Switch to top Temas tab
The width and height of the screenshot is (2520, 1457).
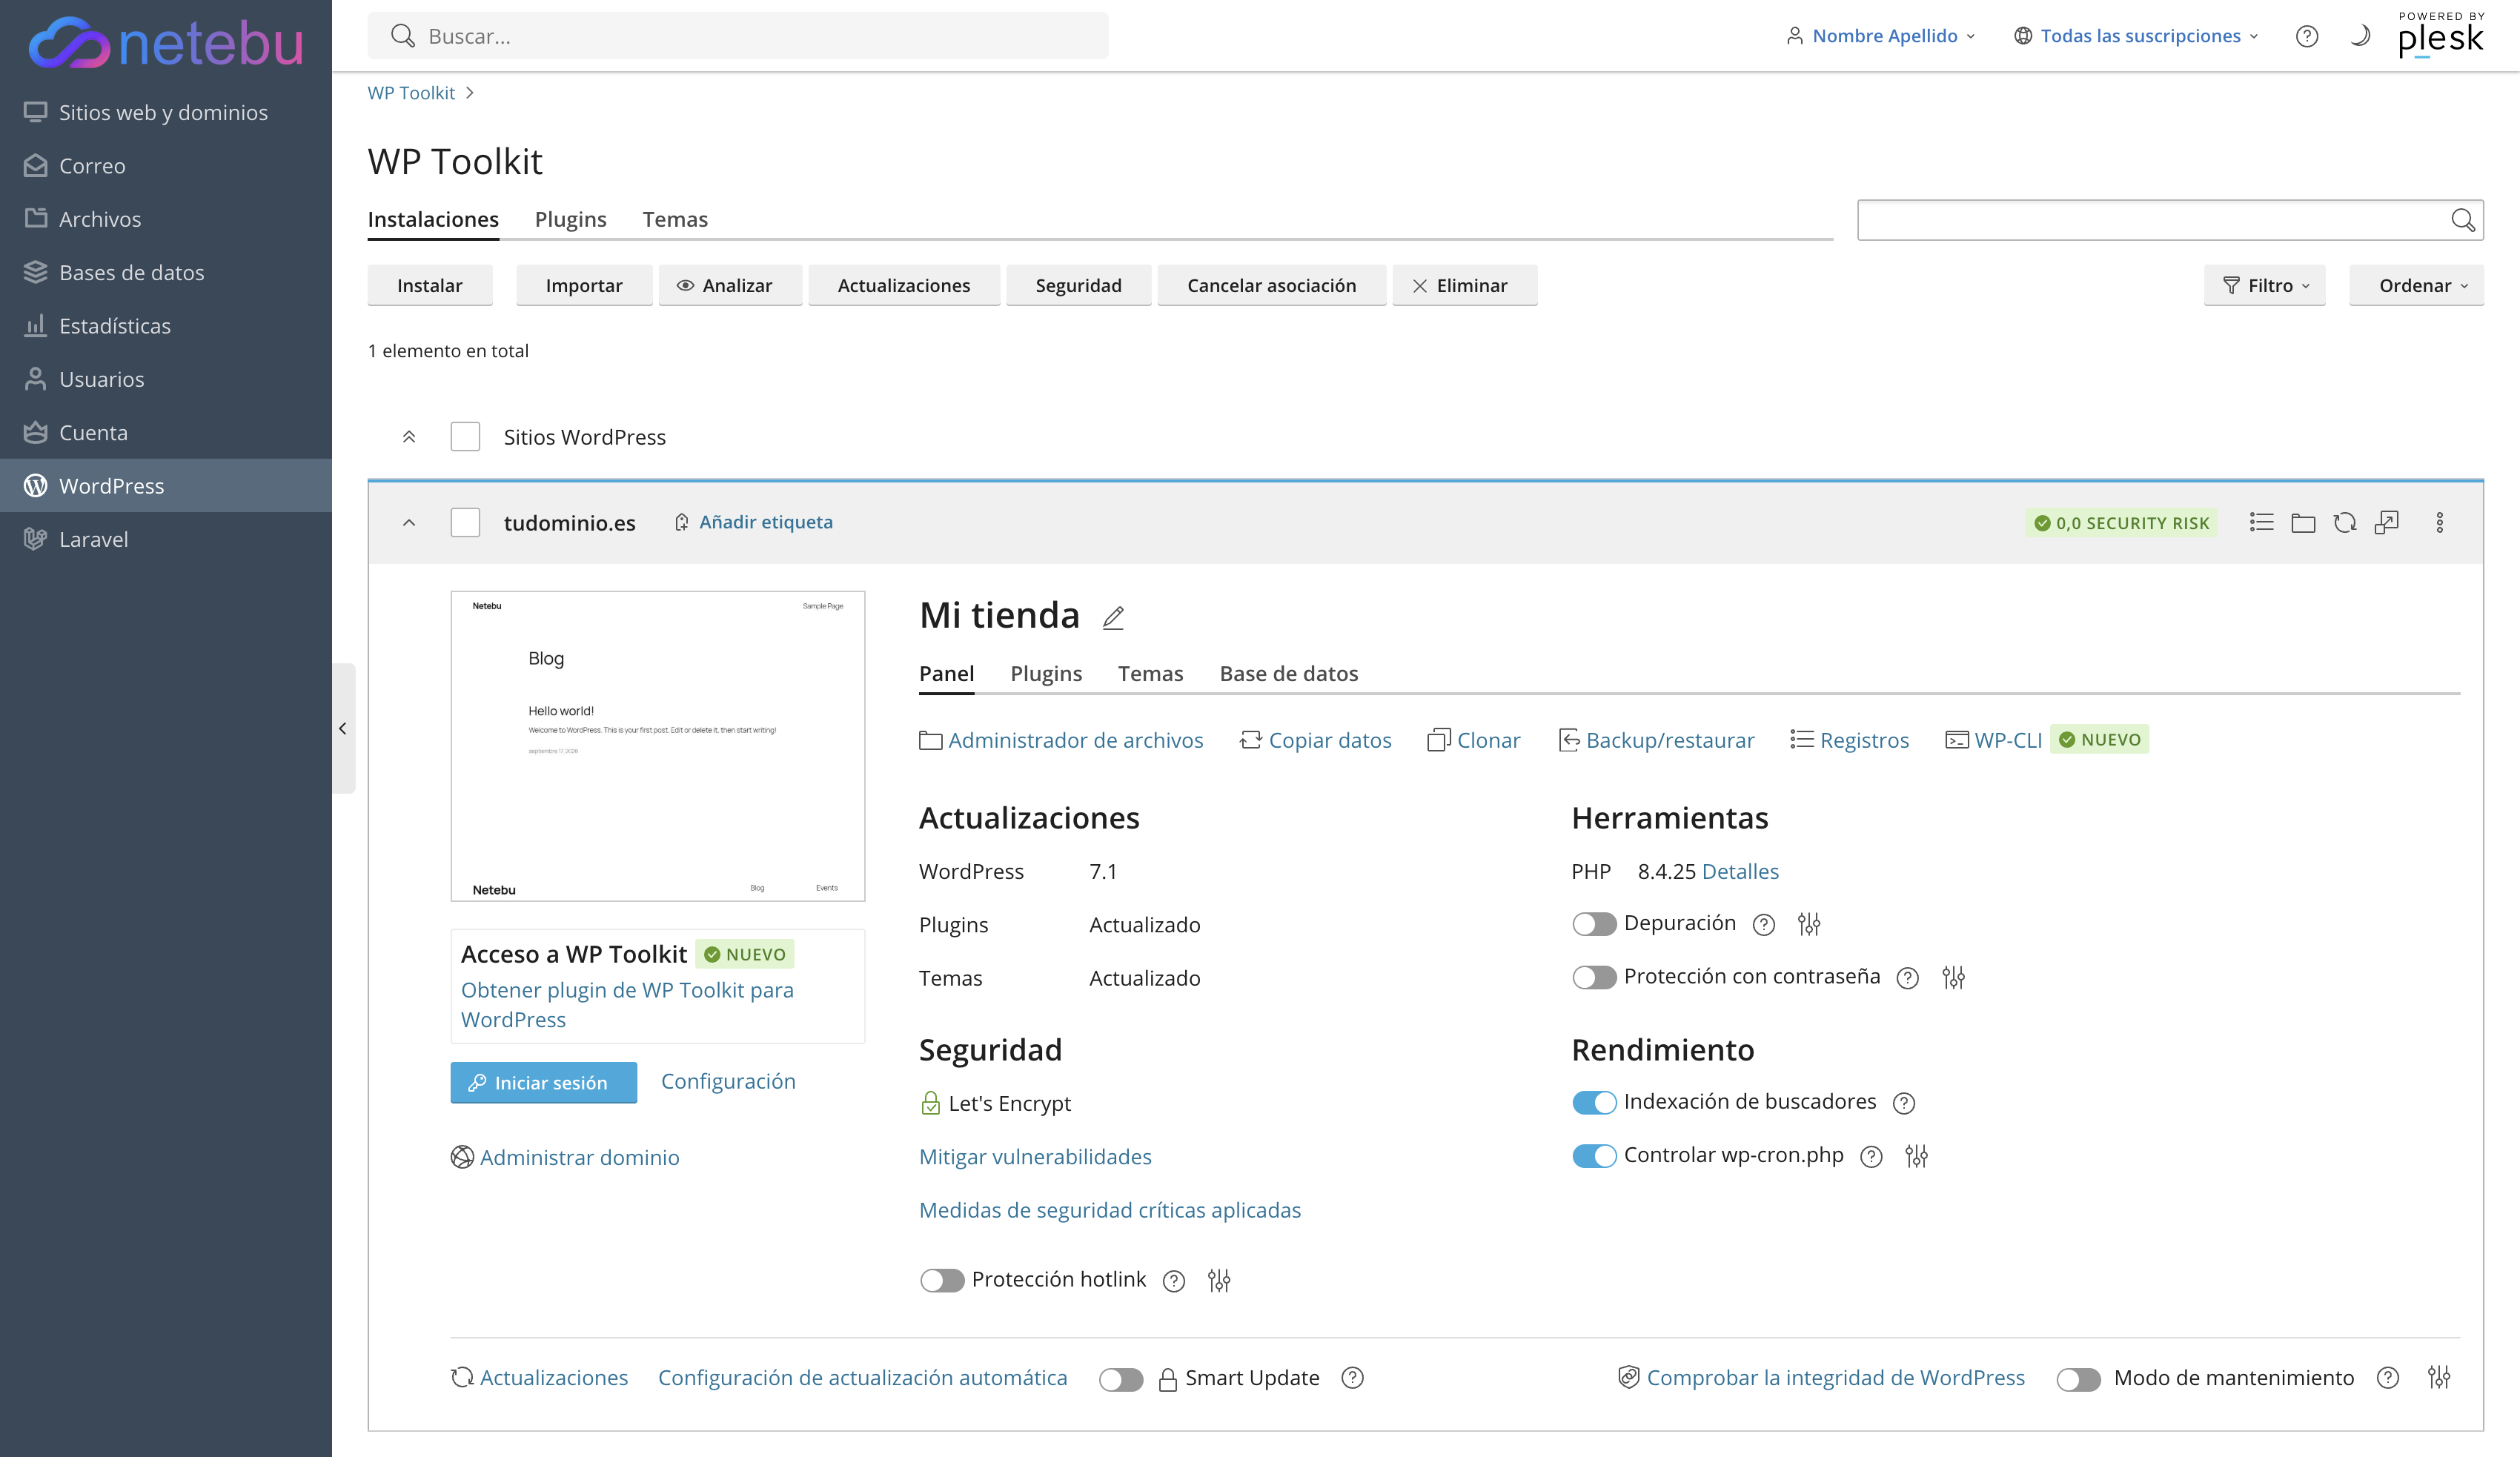coord(675,219)
